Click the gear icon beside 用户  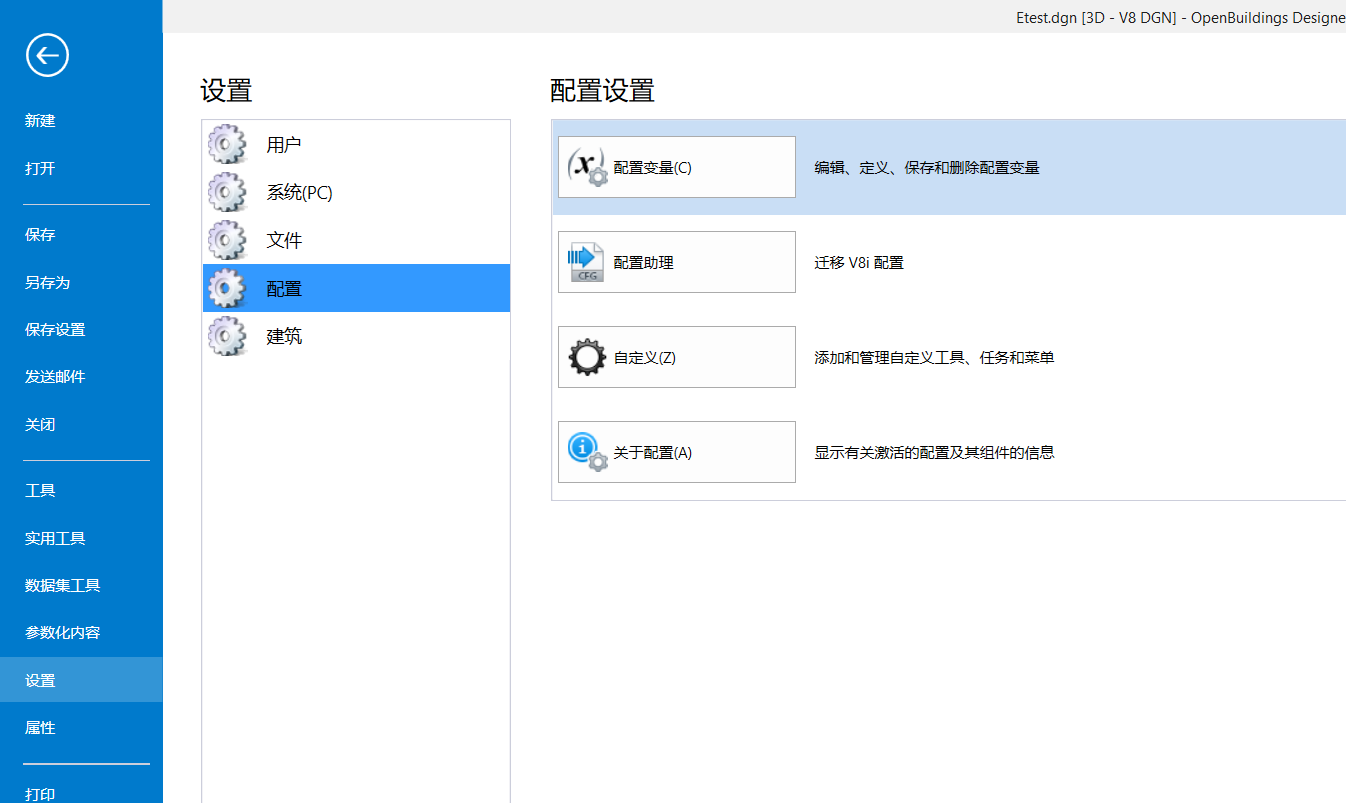pos(227,145)
